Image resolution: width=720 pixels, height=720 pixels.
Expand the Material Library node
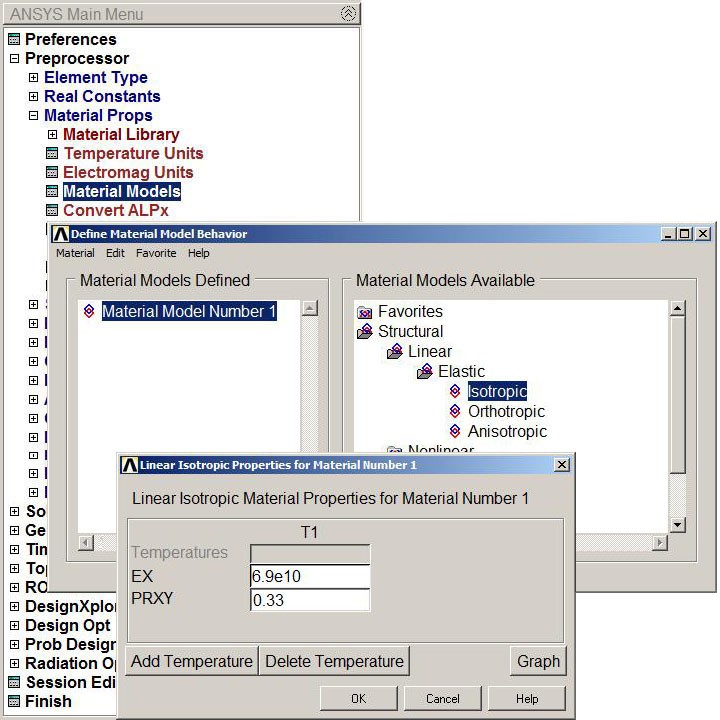[52, 135]
